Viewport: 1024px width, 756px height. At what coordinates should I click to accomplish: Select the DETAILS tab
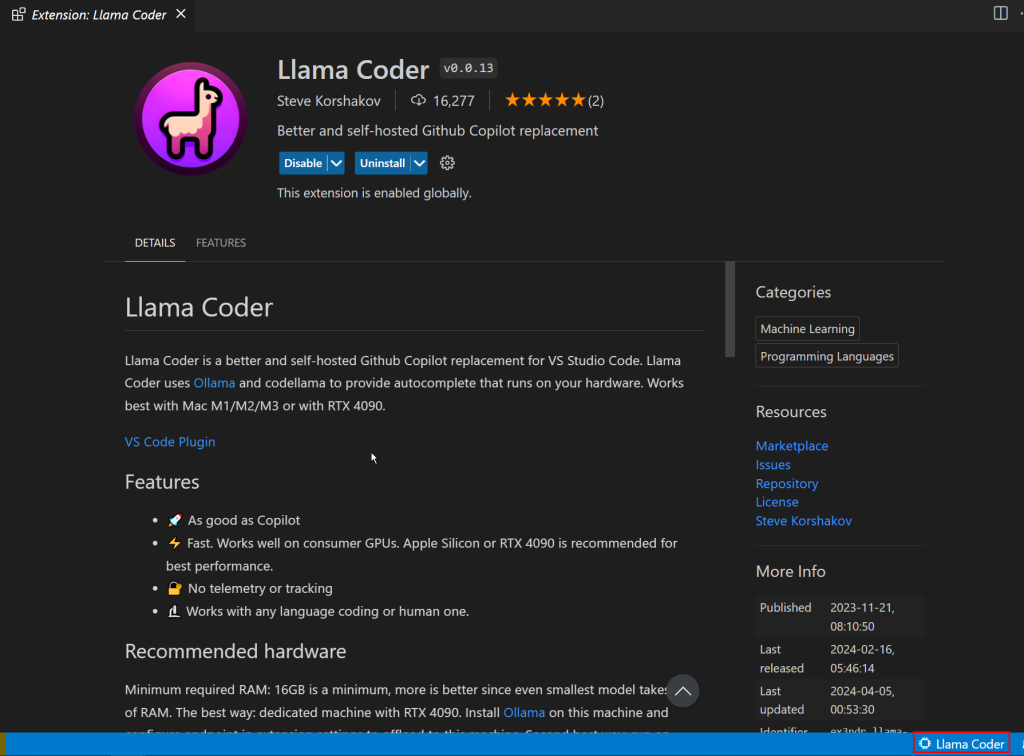click(154, 243)
